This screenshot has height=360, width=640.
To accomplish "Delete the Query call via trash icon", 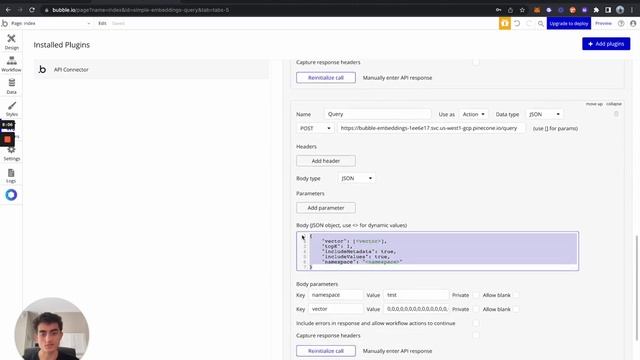I will [616, 114].
